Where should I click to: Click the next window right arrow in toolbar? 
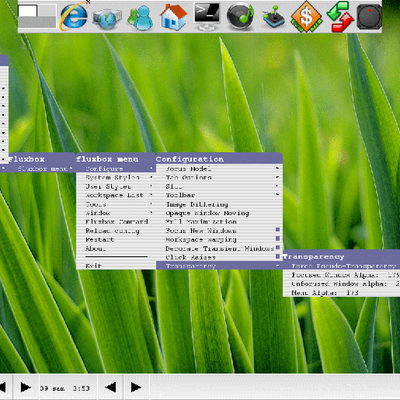click(136, 387)
